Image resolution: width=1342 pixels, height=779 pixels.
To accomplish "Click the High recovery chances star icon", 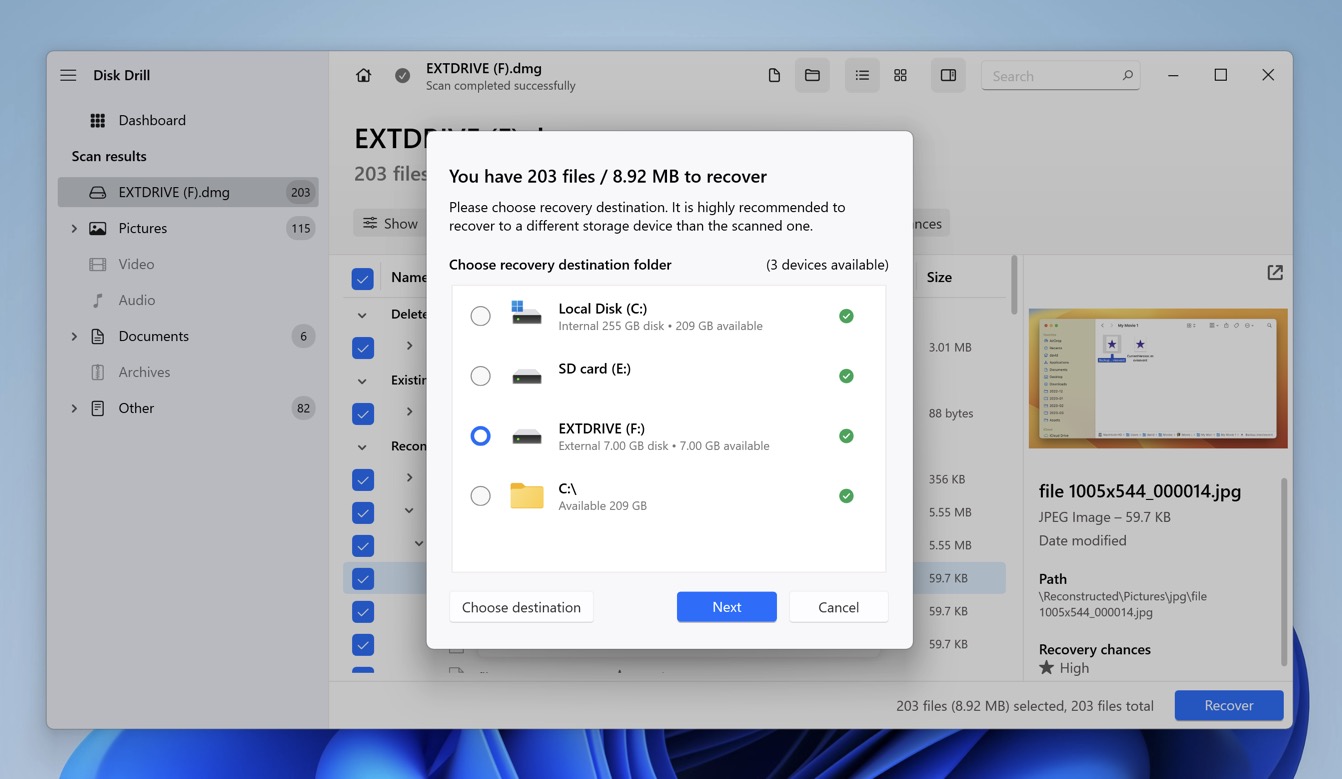I will 1047,667.
